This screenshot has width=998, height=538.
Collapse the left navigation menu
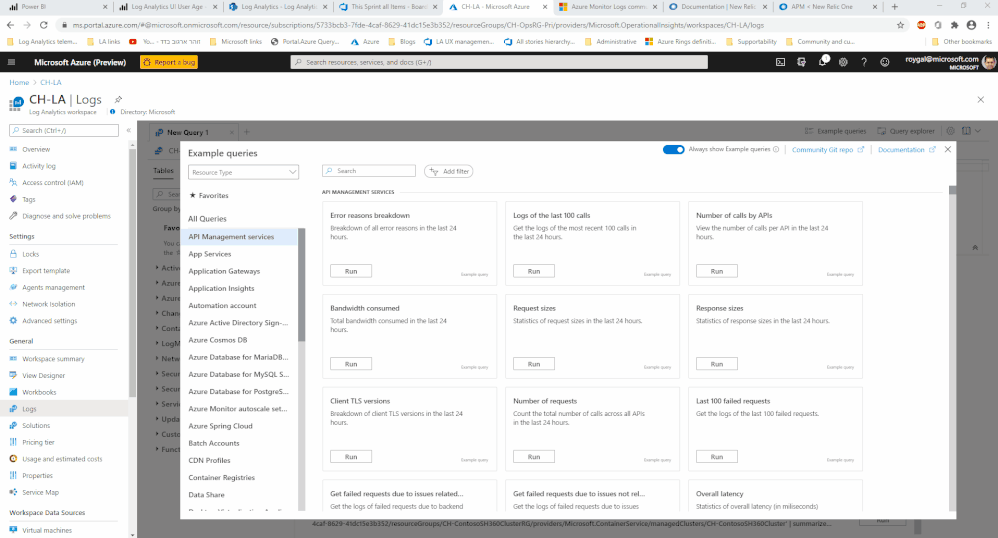[x=129, y=130]
